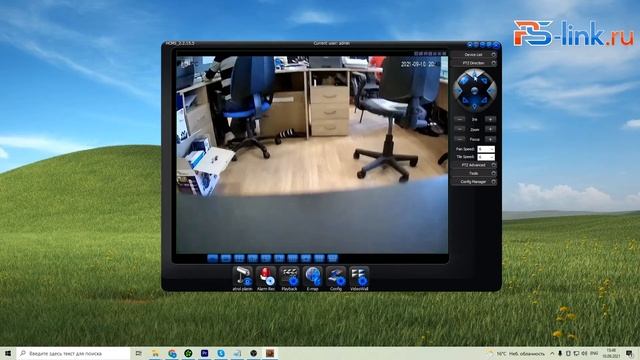Select the ninth layout button under video
Viewport: 640px width, 360px height.
tap(319, 258)
